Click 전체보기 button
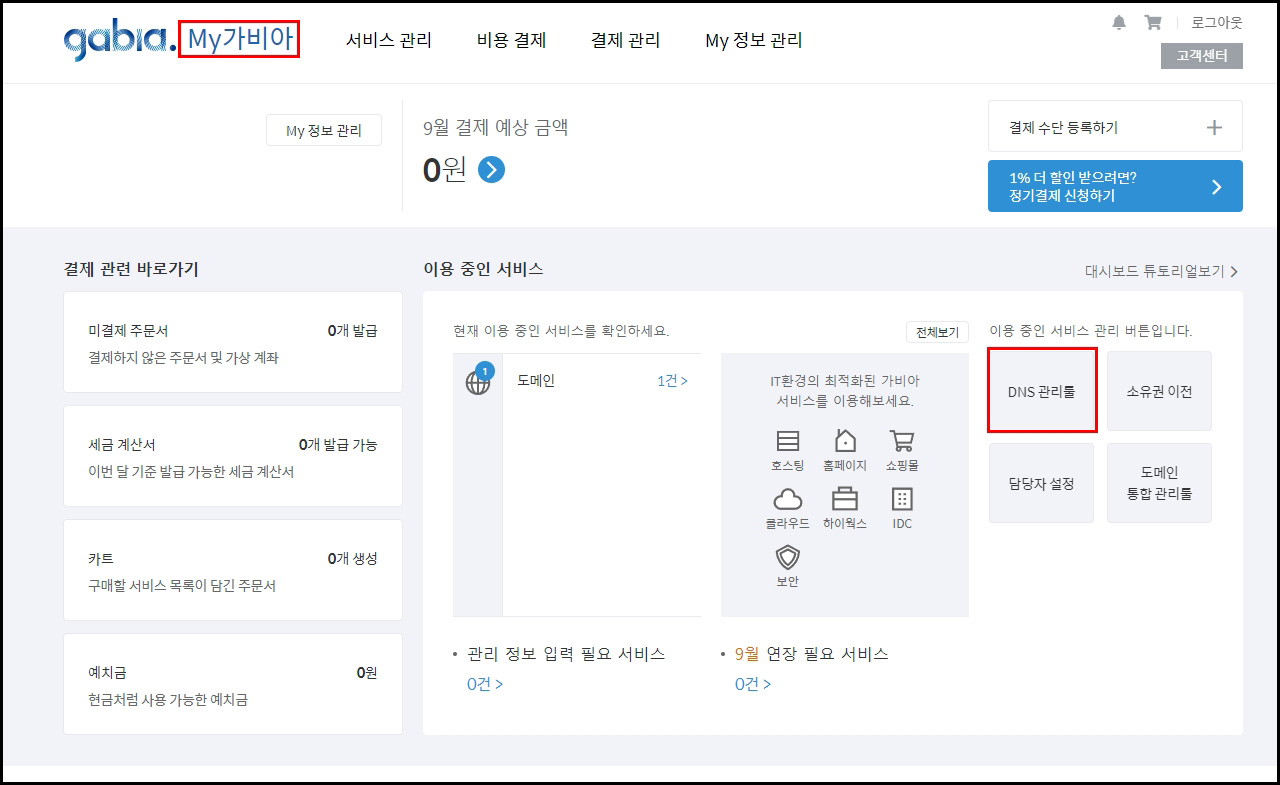Image resolution: width=1280 pixels, height=785 pixels. 937,332
